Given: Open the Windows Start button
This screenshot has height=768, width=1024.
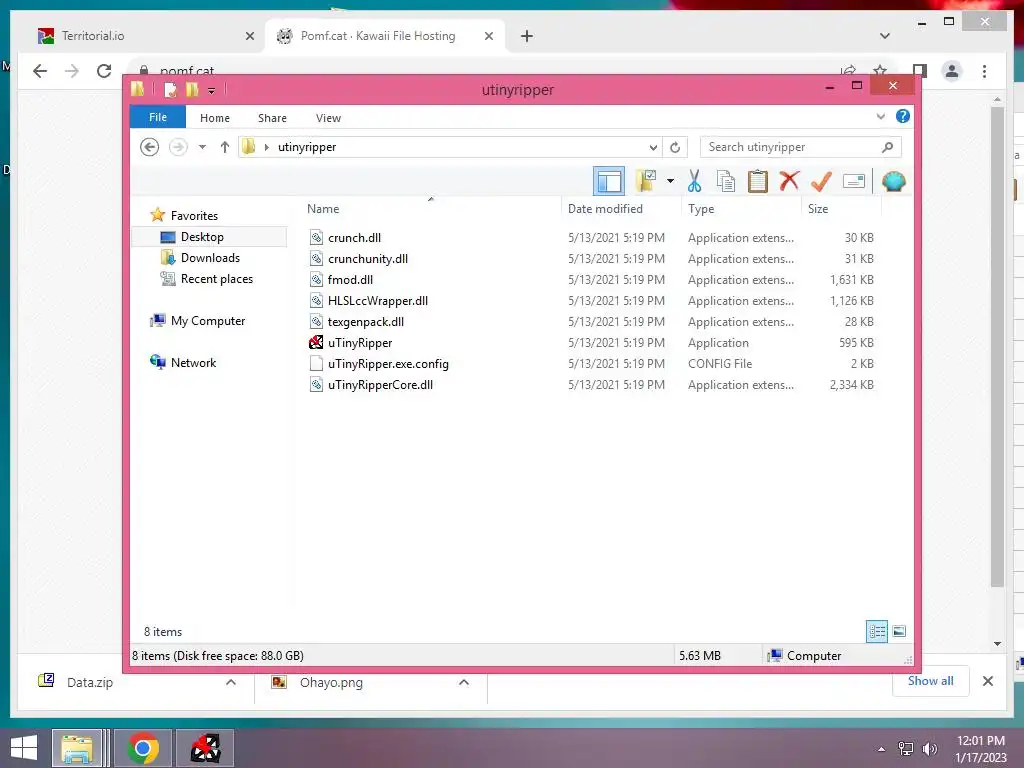Looking at the screenshot, I should pyautogui.click(x=24, y=748).
